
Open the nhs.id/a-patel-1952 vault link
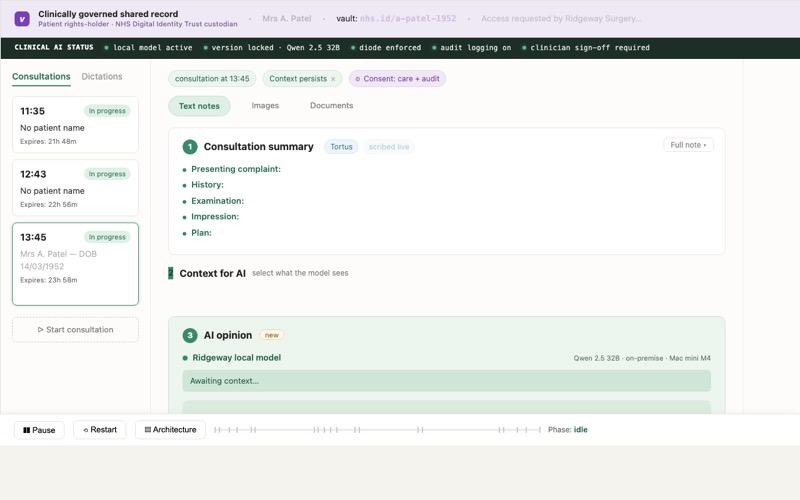pyautogui.click(x=408, y=18)
